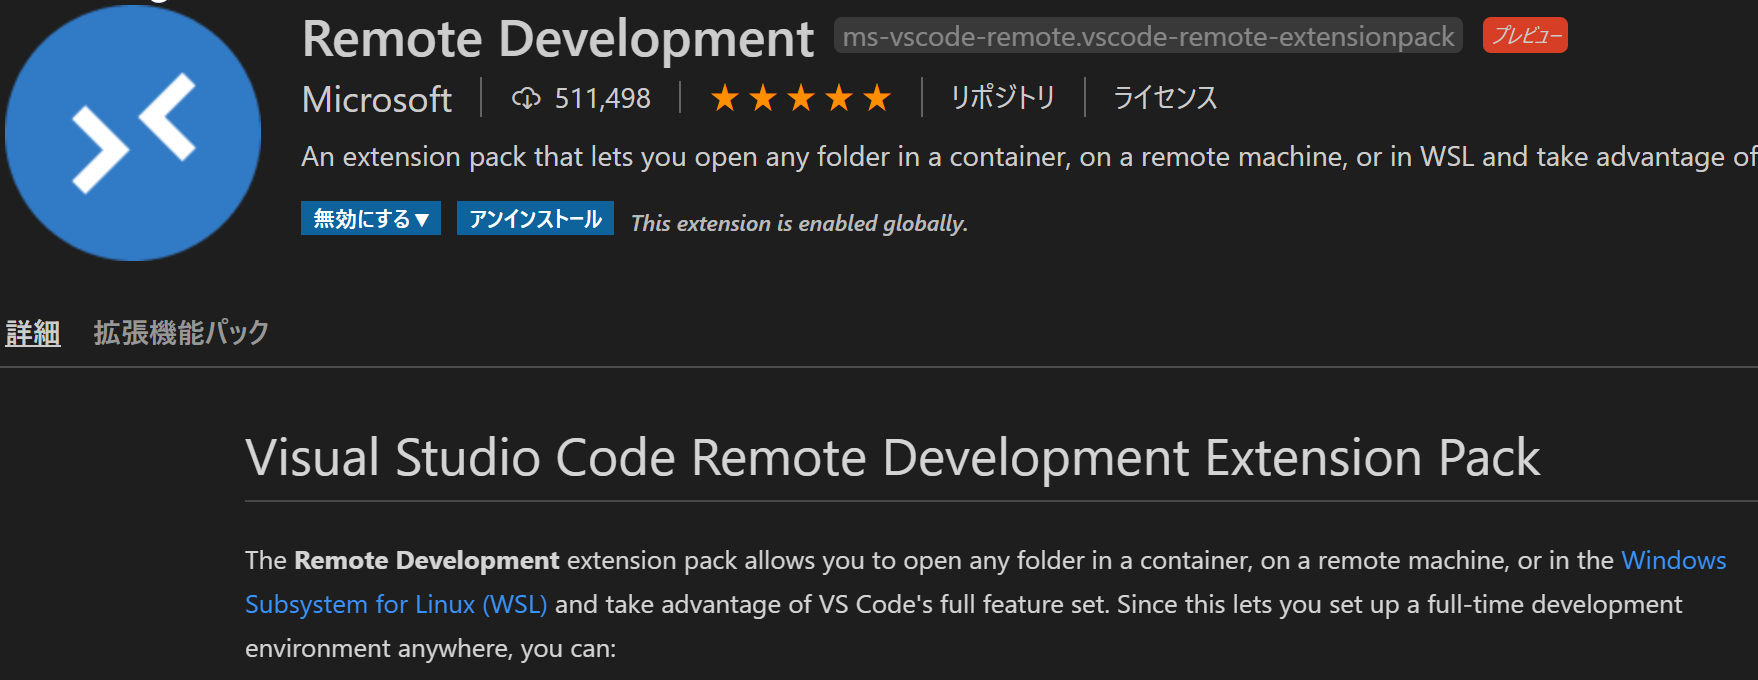This screenshot has width=1758, height=680.
Task: Click the cloud download icon
Action: tap(525, 98)
